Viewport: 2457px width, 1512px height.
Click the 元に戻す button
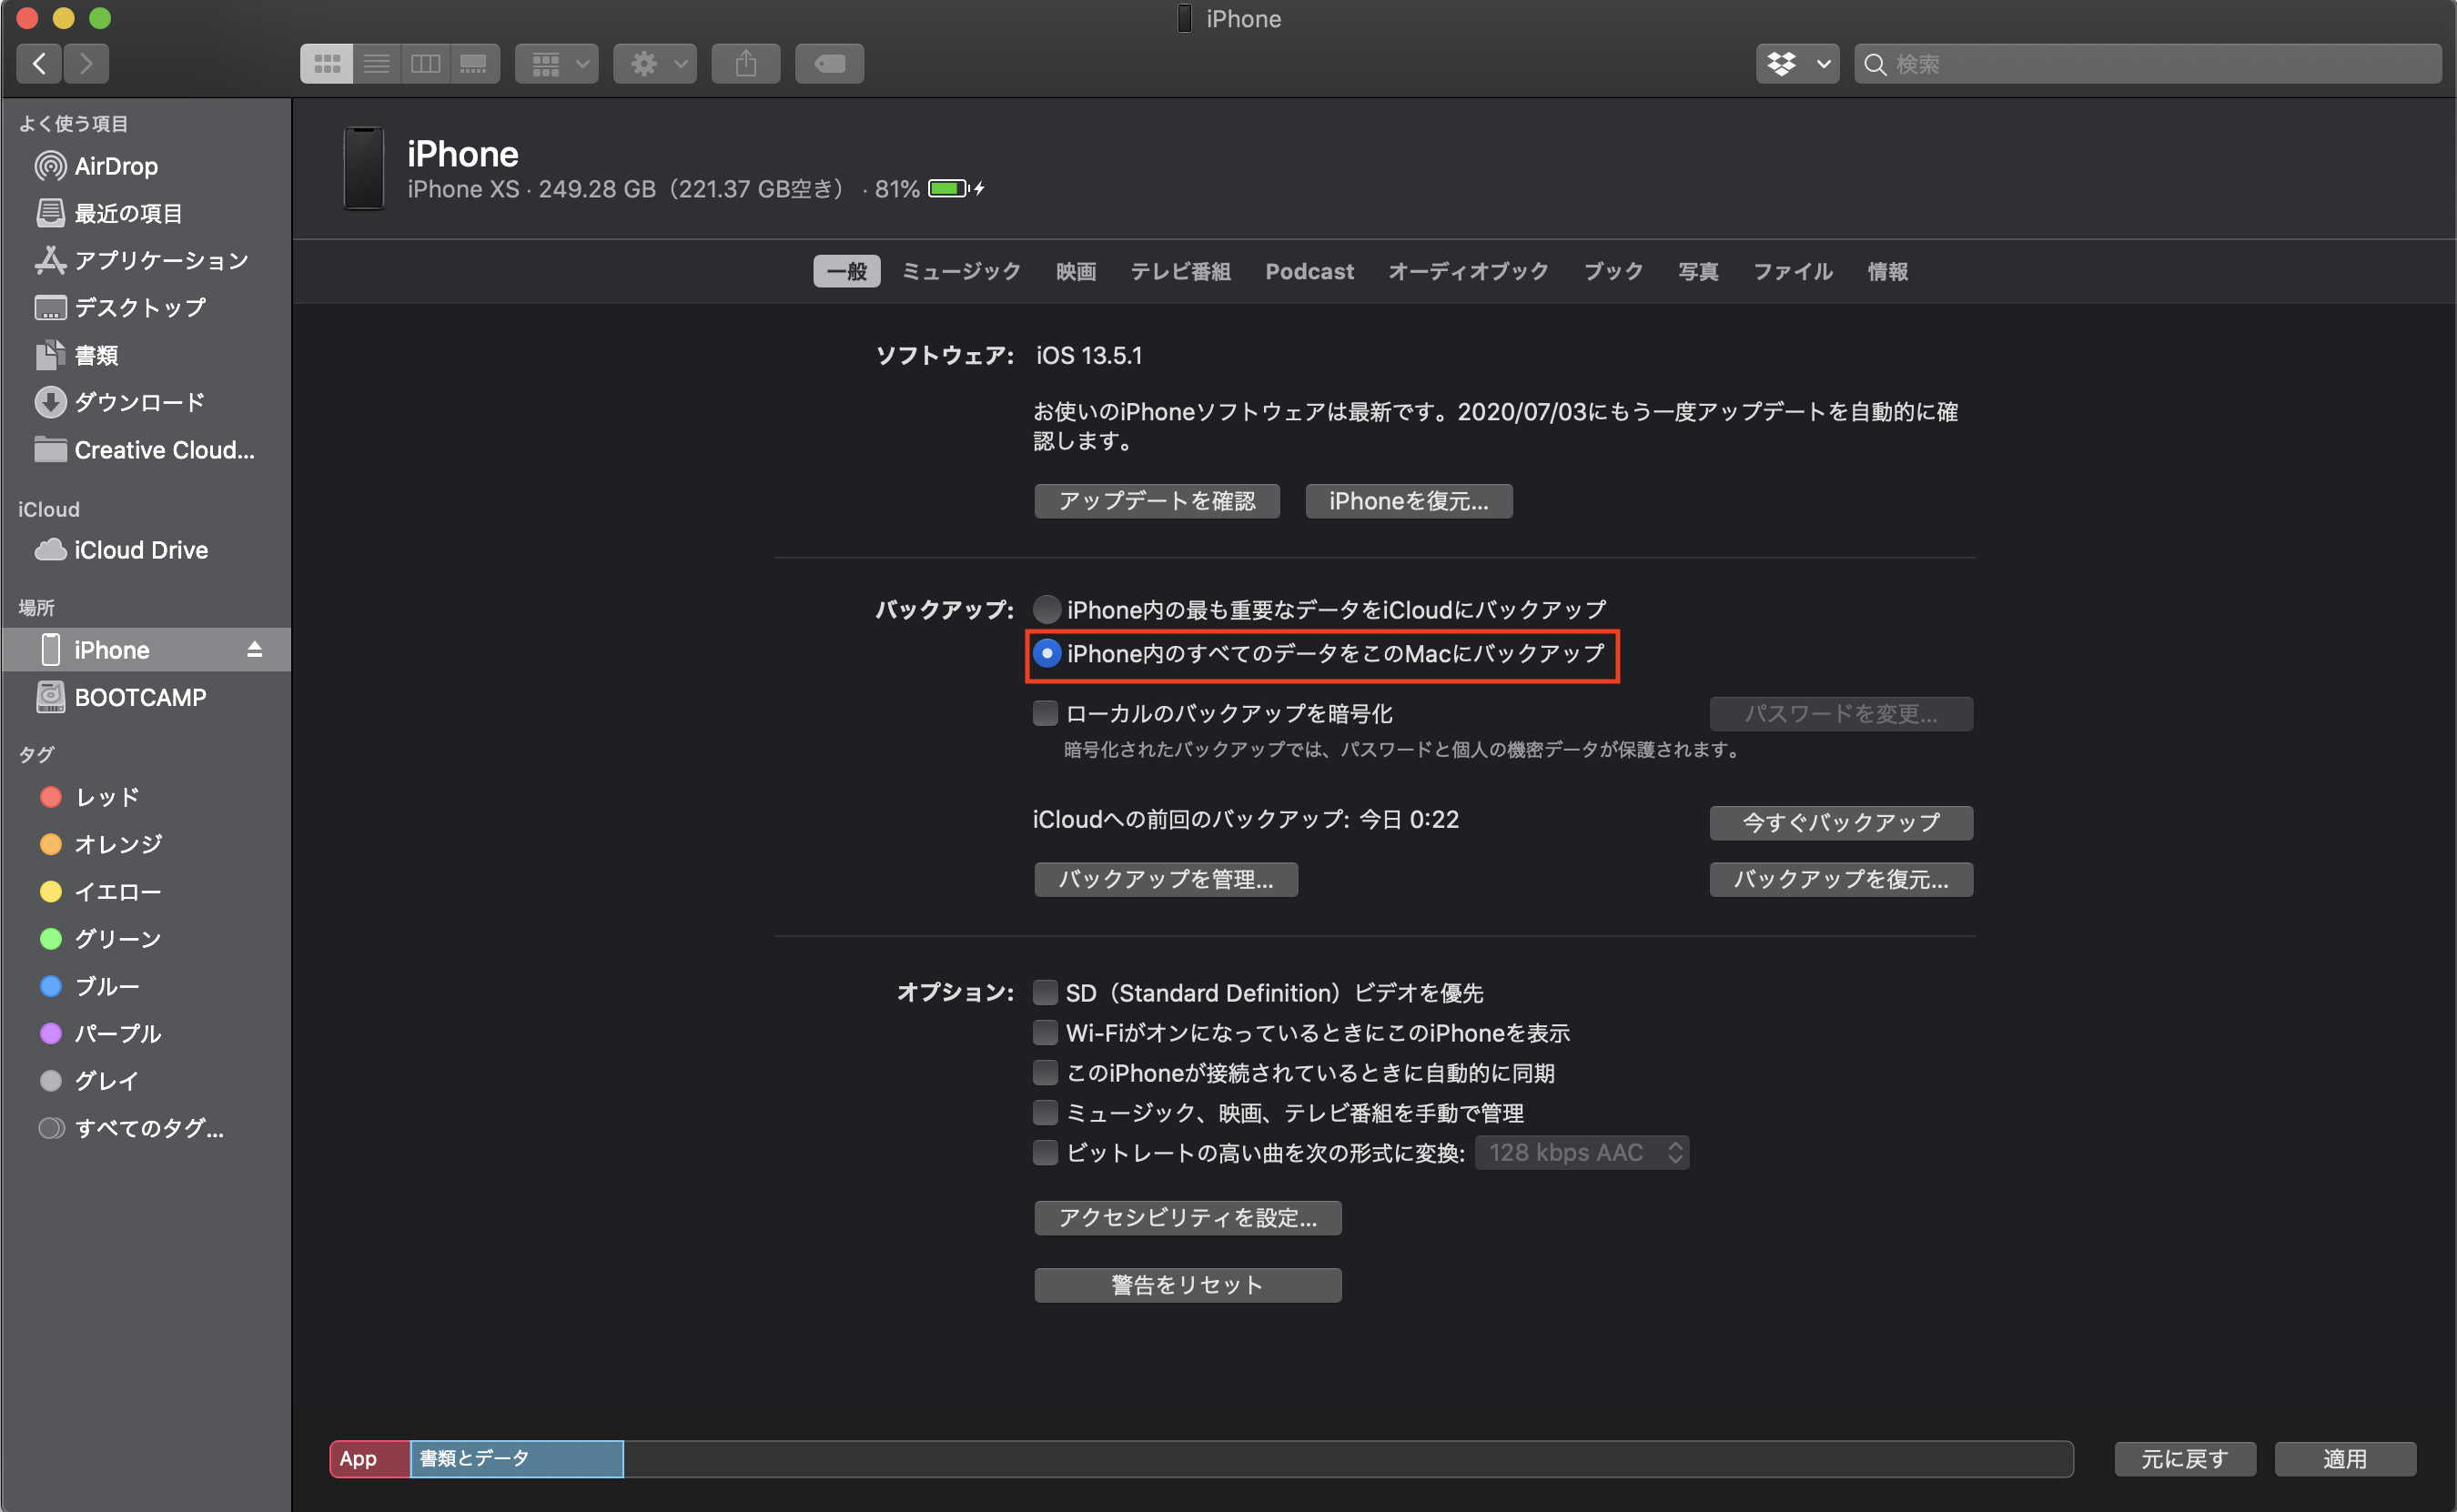point(2185,1459)
